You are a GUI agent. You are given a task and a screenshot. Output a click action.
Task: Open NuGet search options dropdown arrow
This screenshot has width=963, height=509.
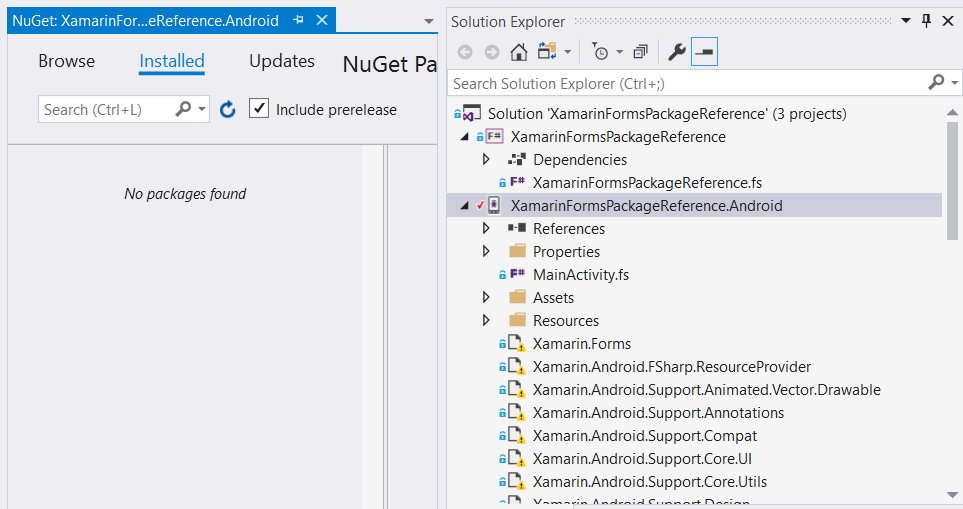[201, 109]
